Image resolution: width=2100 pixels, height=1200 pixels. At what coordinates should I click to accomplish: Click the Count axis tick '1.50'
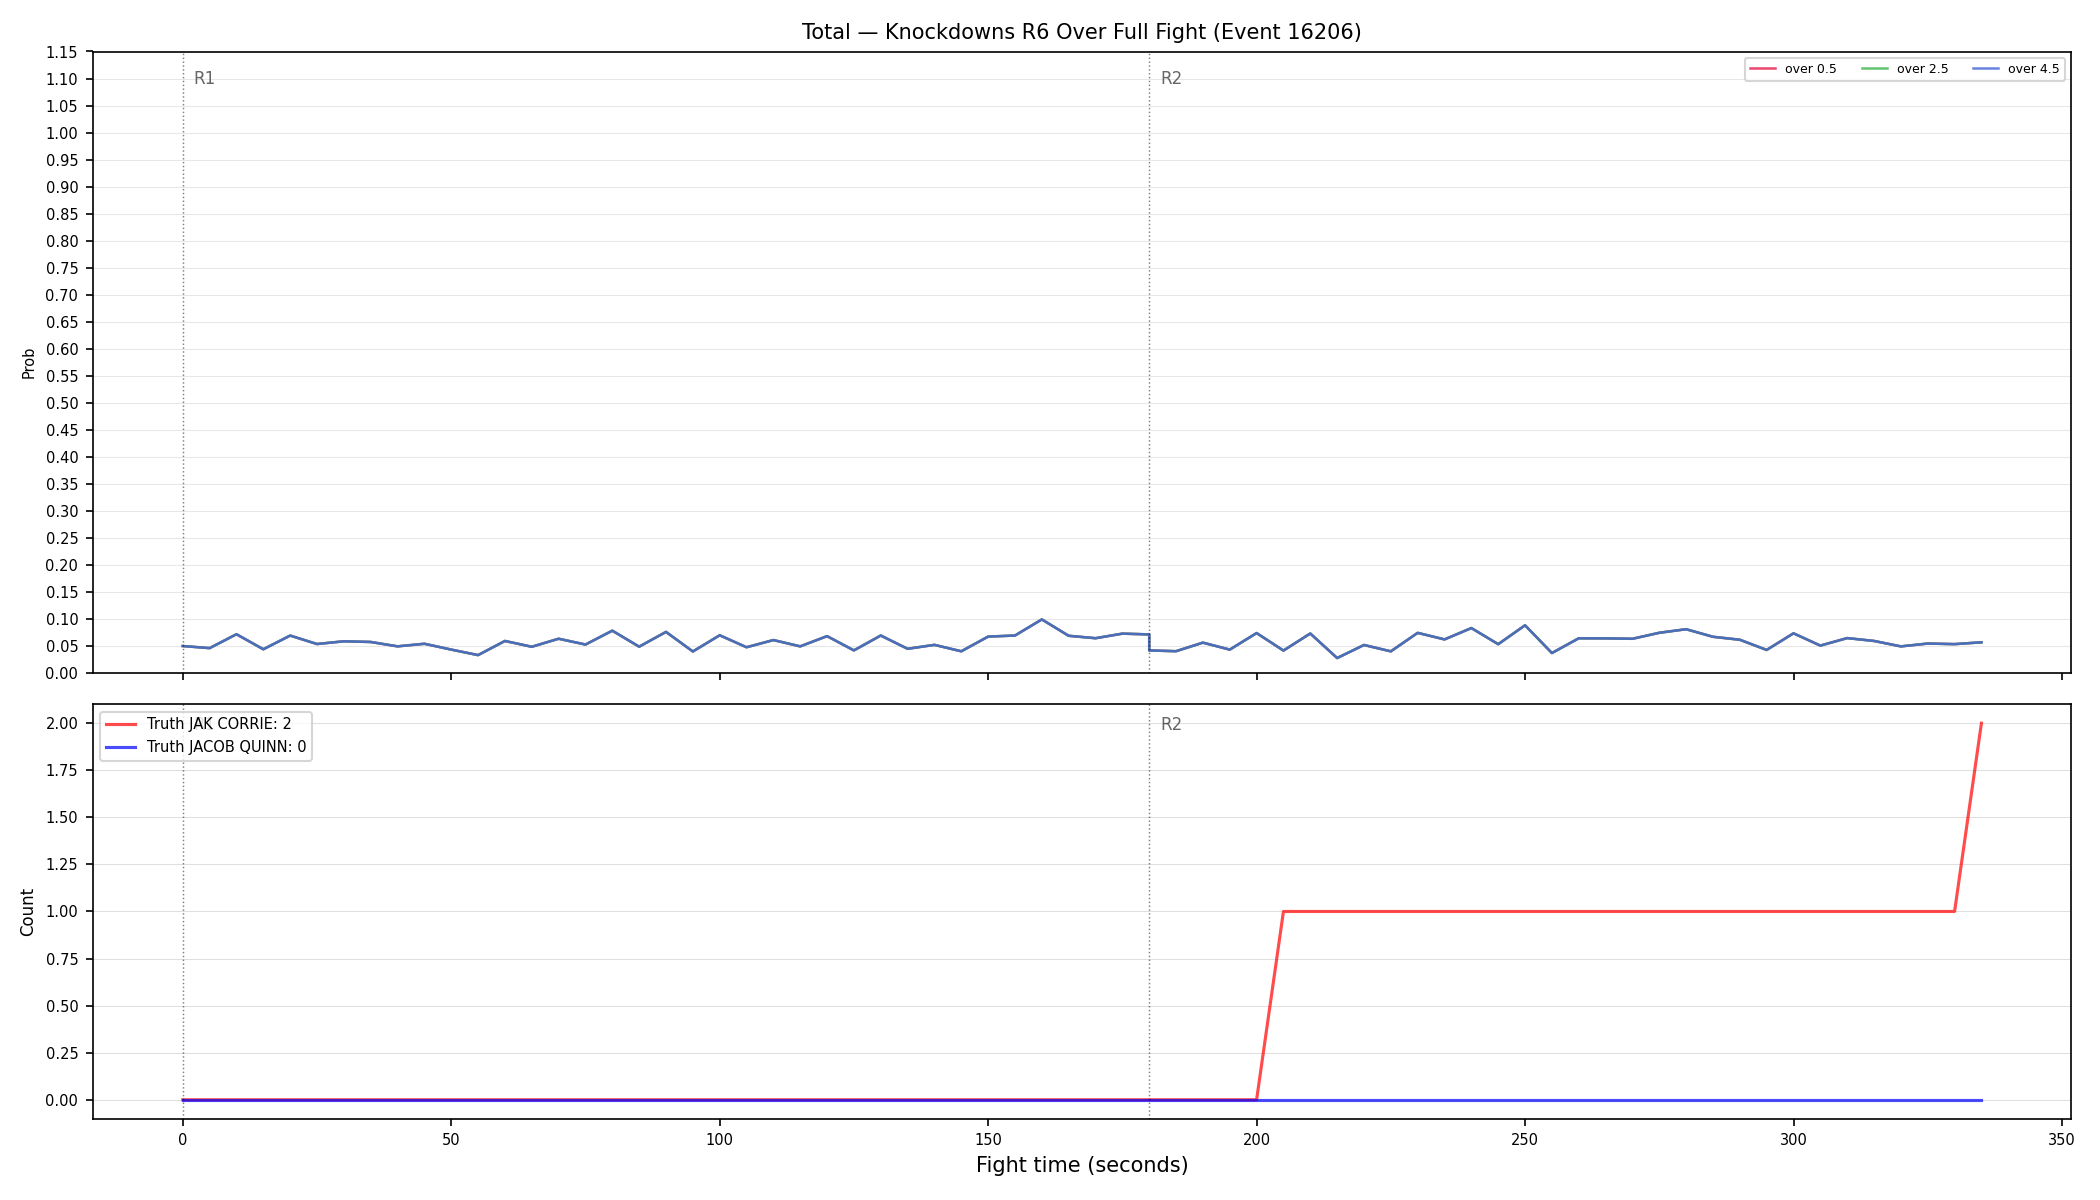62,818
